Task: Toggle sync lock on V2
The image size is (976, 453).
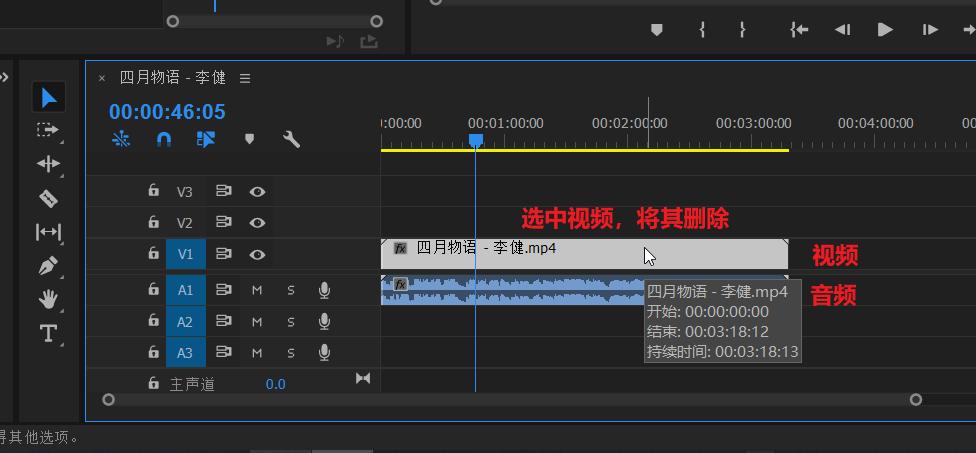Action: (223, 222)
